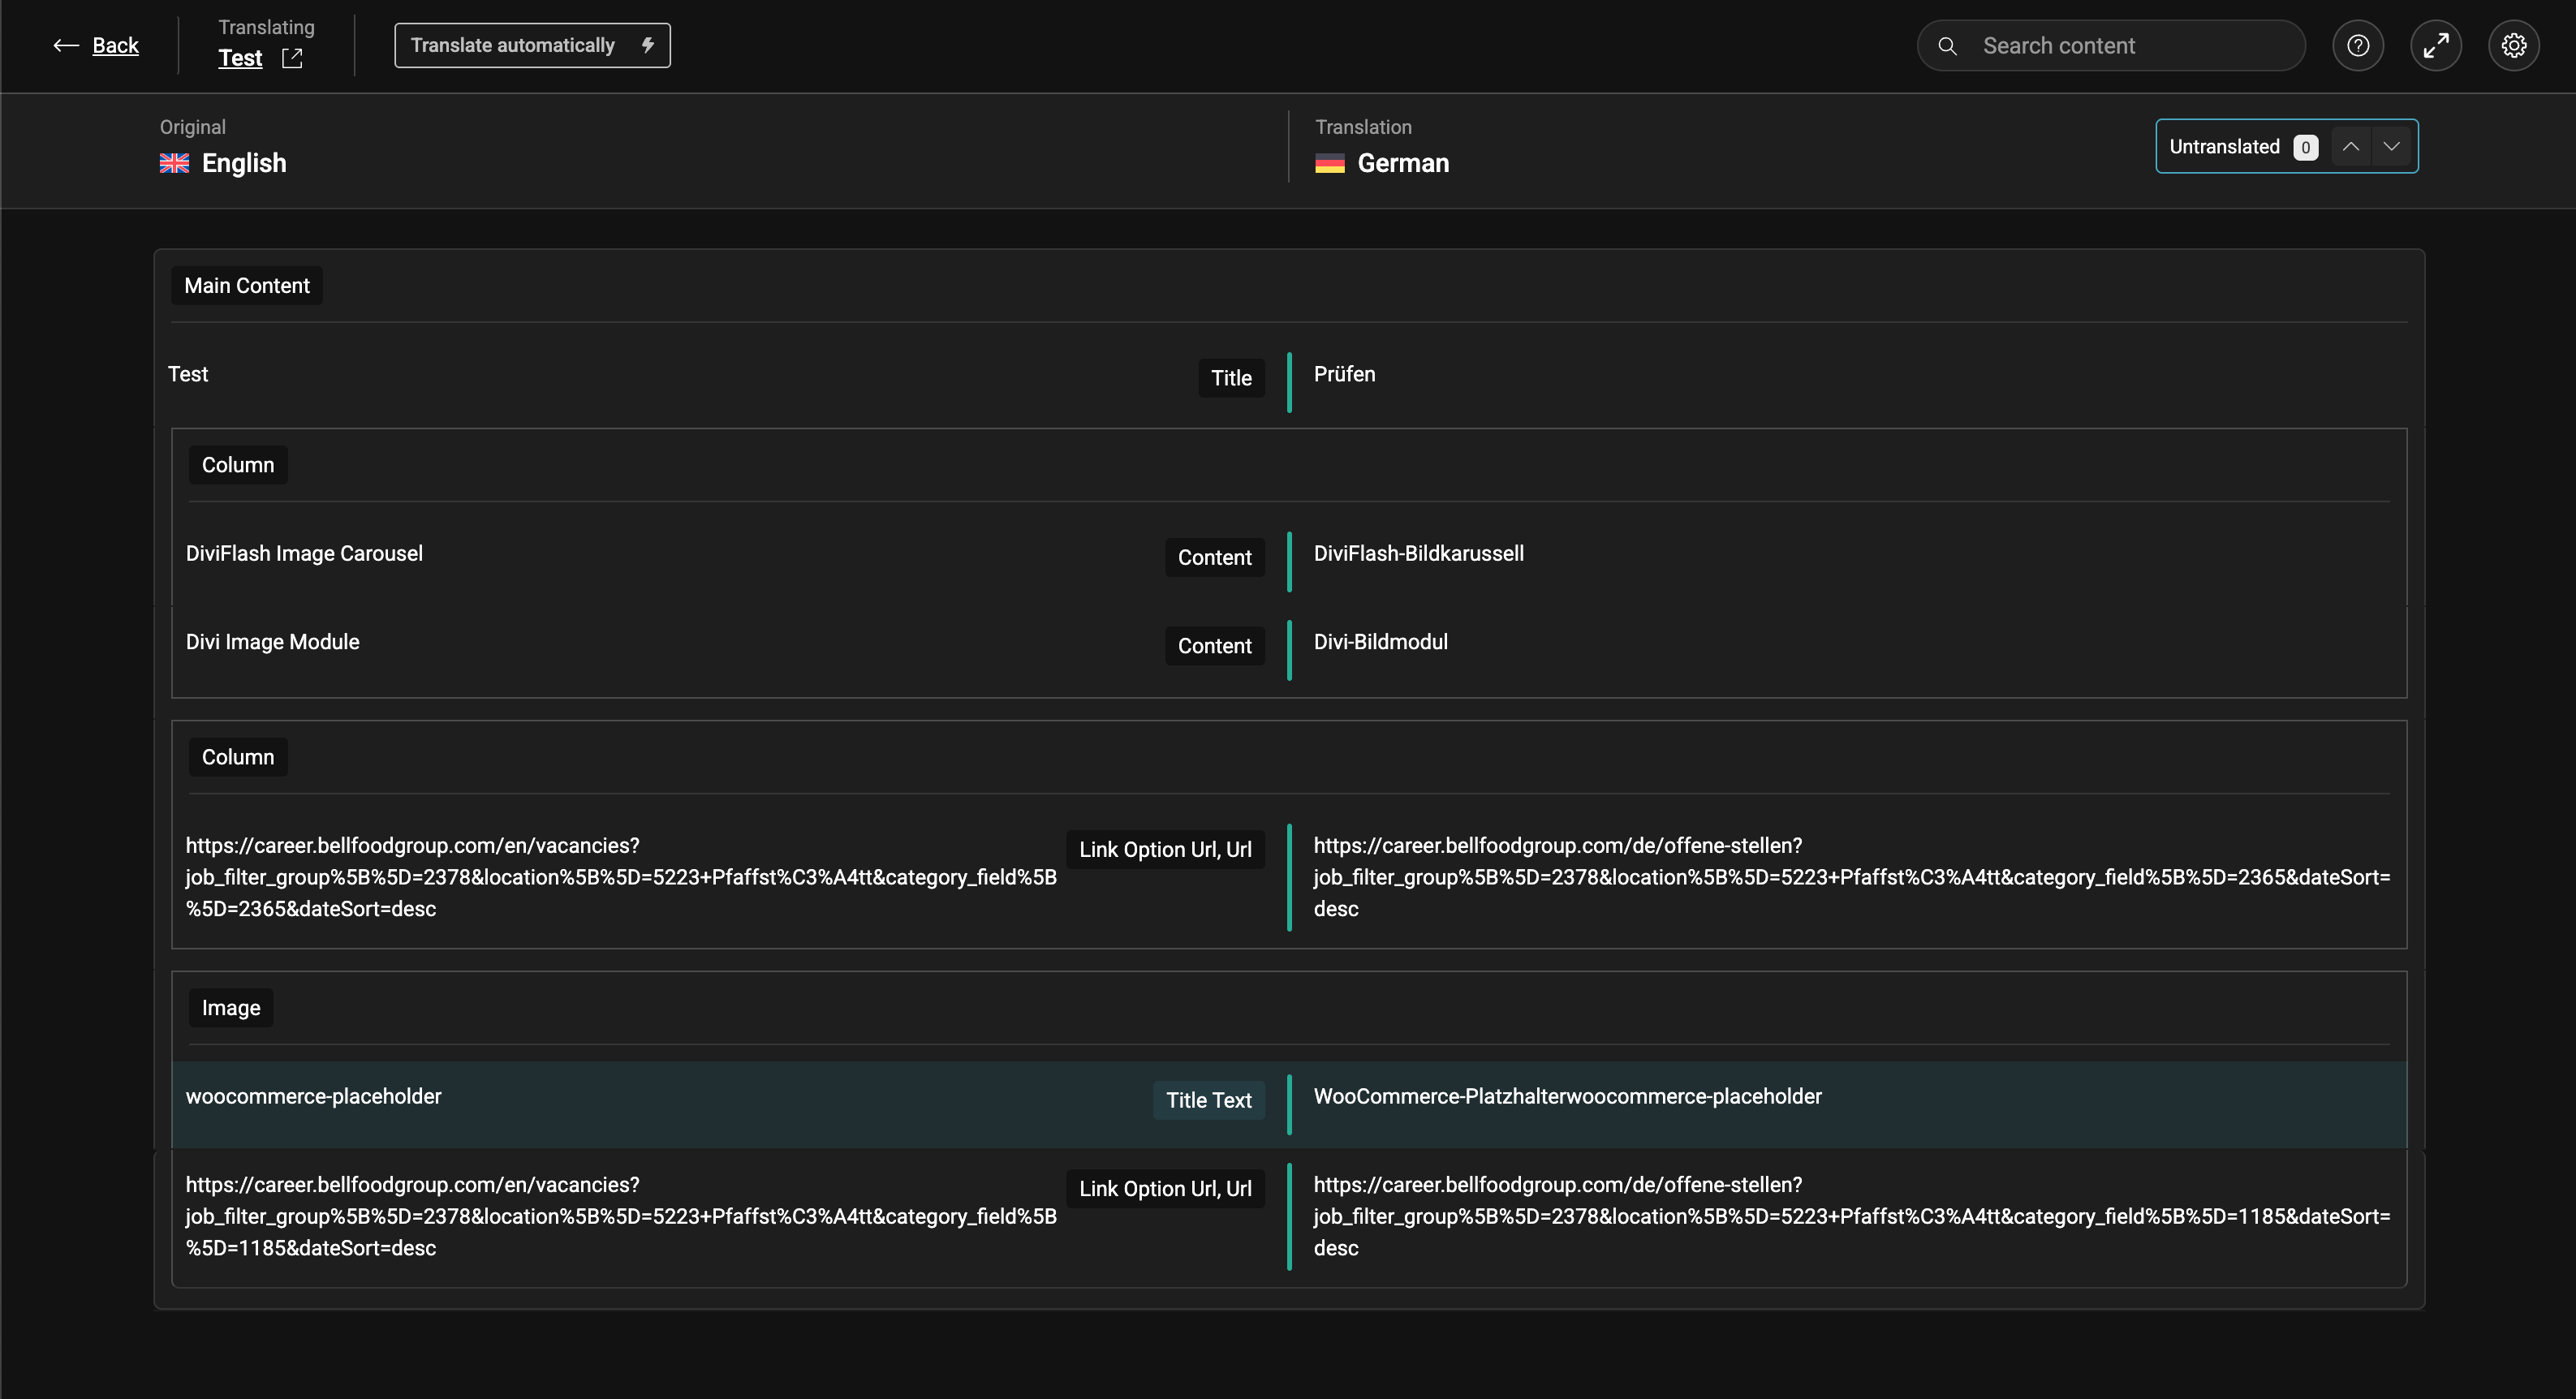Screen dimensions: 2576x1399
Task: Go to previous untranslated item (up chevron)
Action: point(2351,147)
